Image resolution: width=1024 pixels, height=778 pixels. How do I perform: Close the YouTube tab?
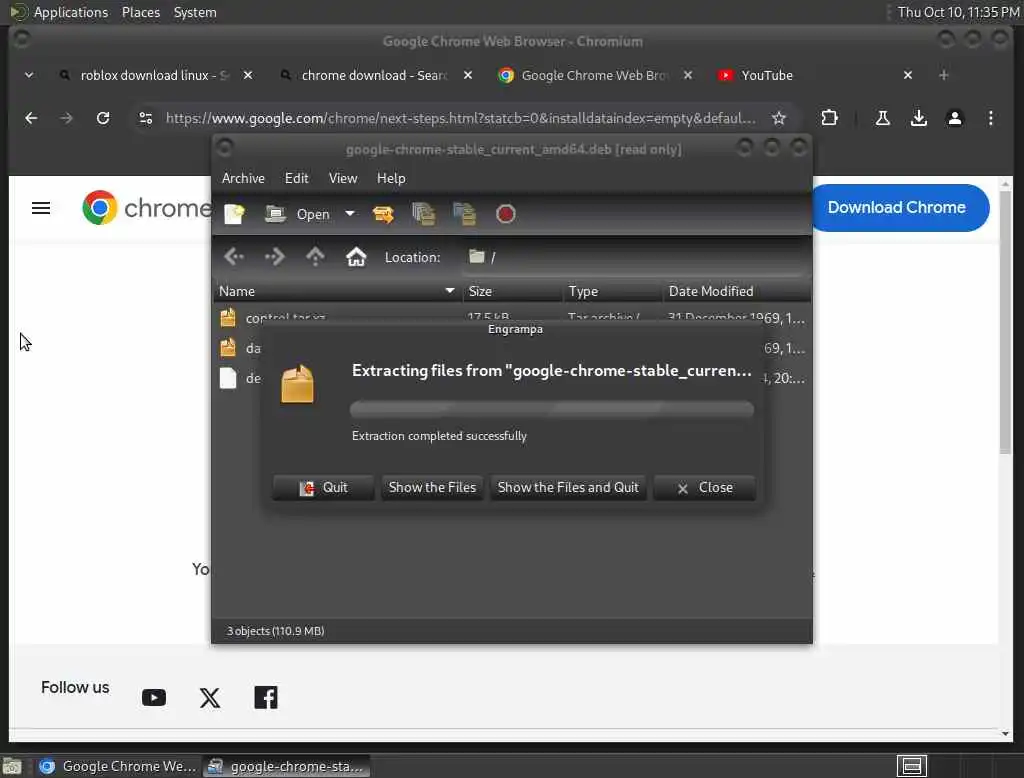pos(908,76)
